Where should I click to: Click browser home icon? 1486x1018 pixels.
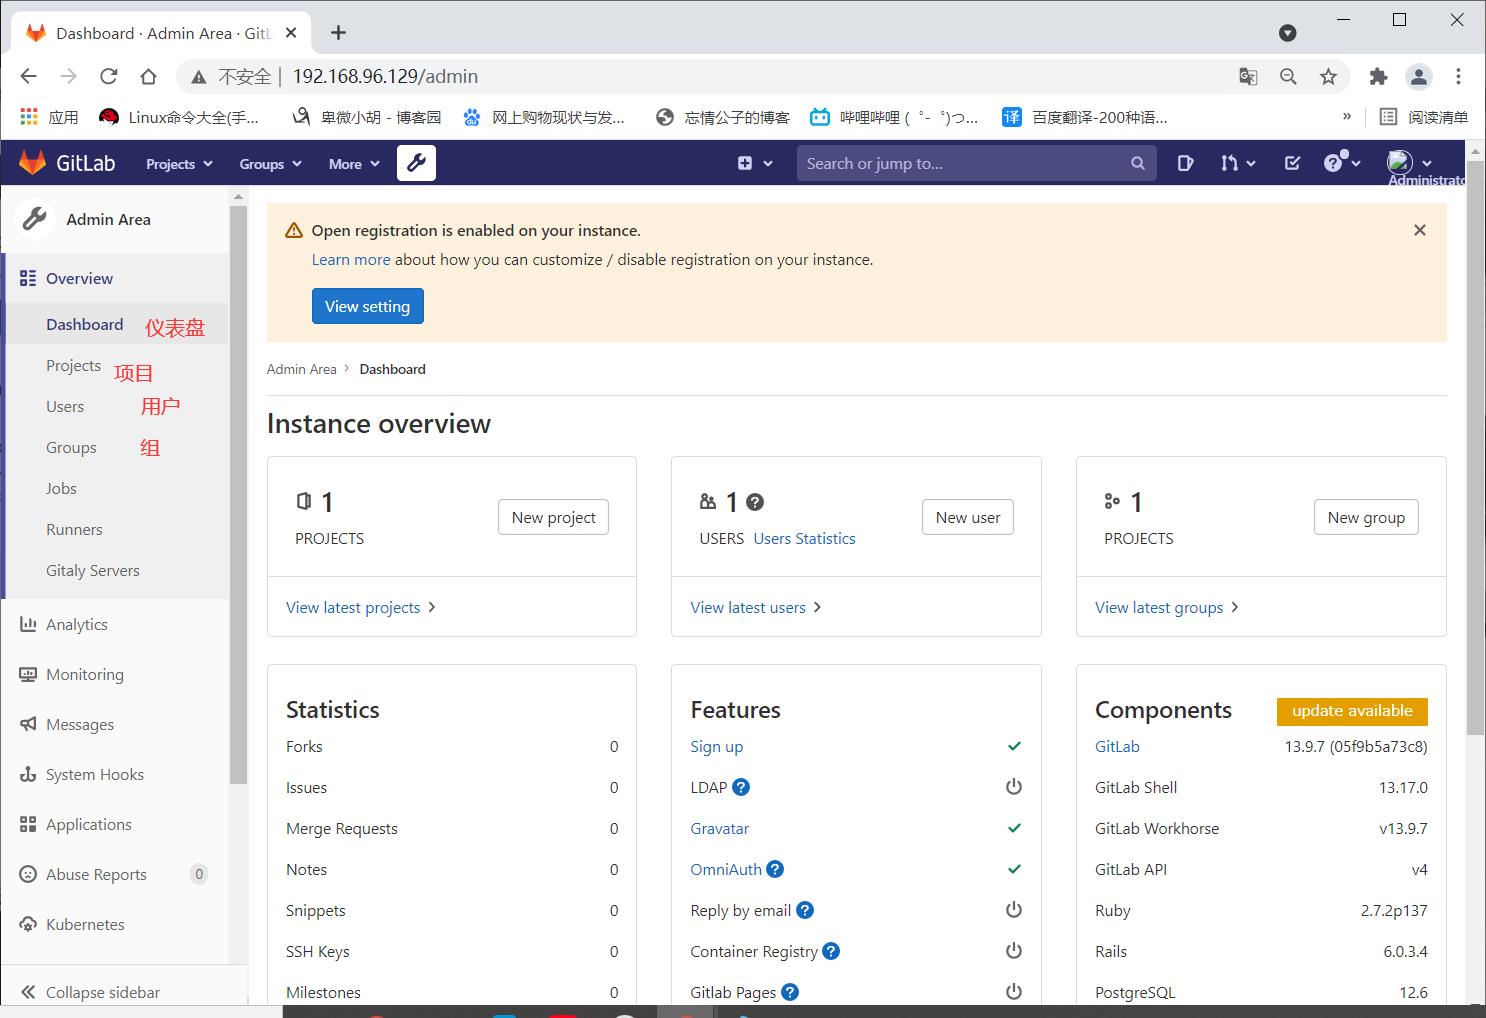148,76
